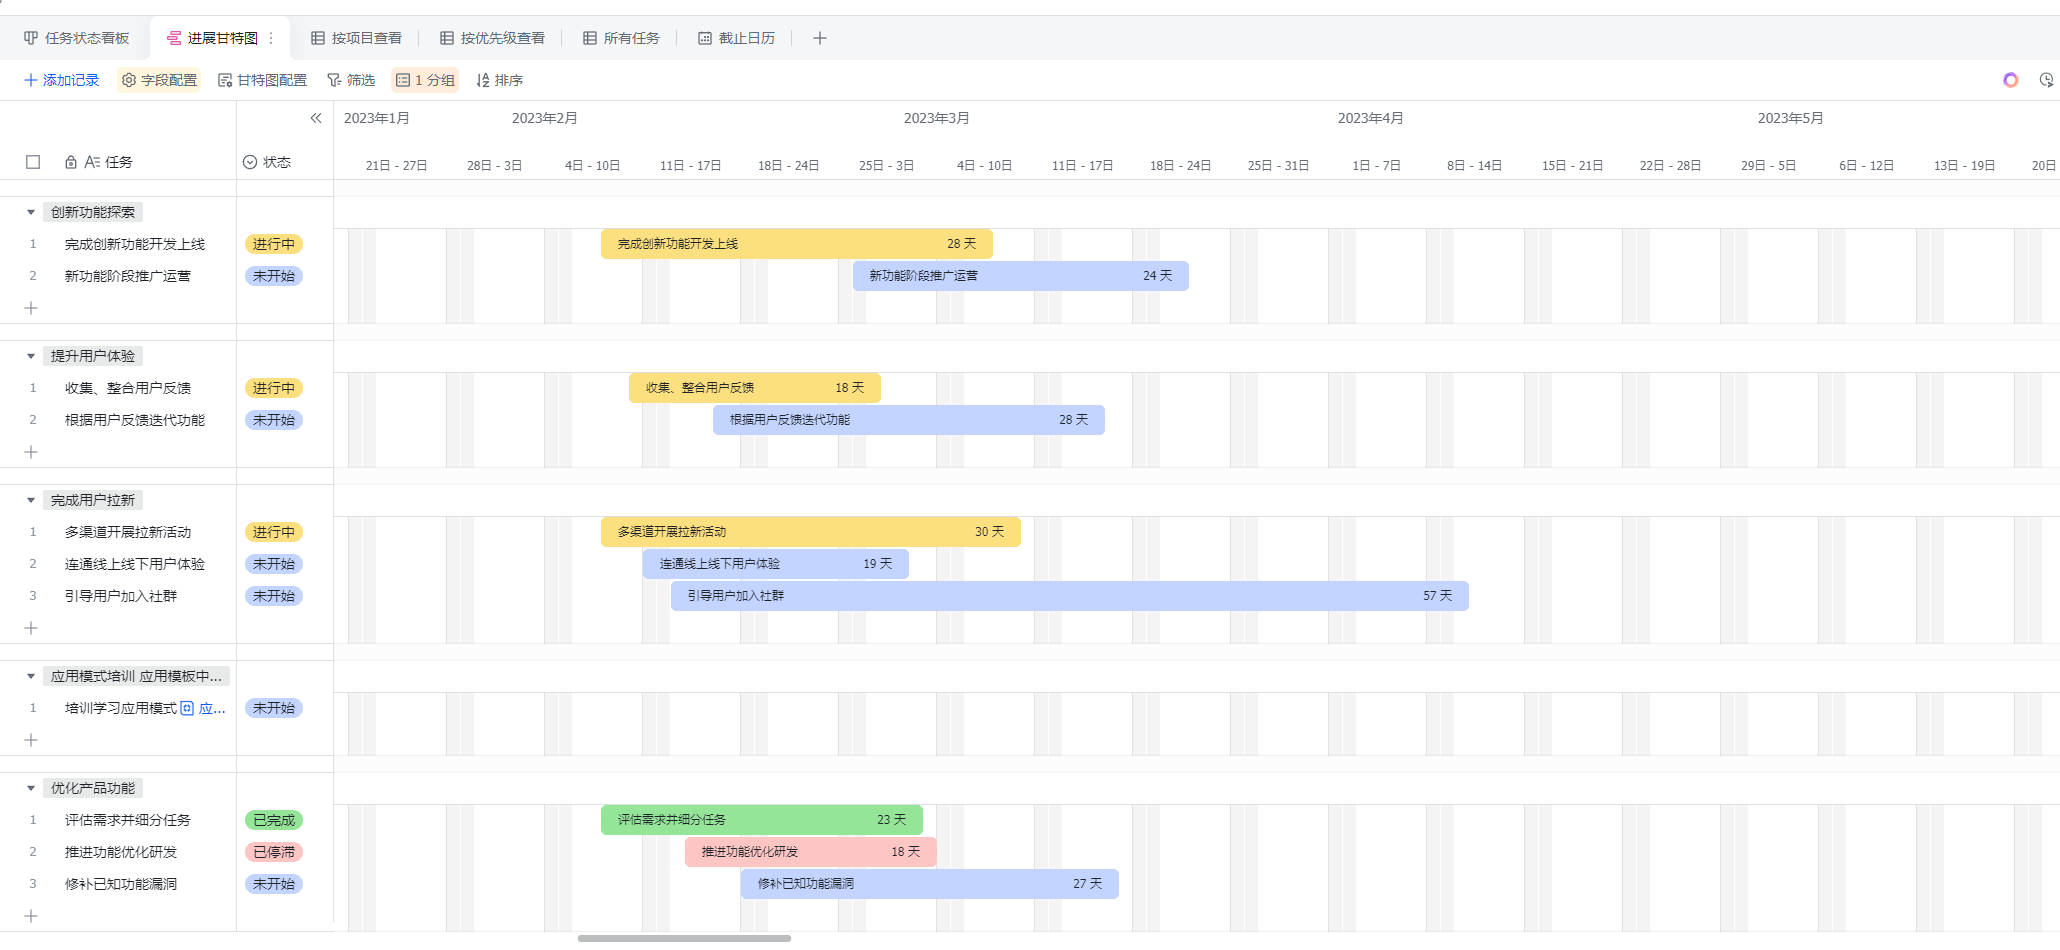
Task: Click the red 已停滞 status tag
Action: tap(273, 852)
